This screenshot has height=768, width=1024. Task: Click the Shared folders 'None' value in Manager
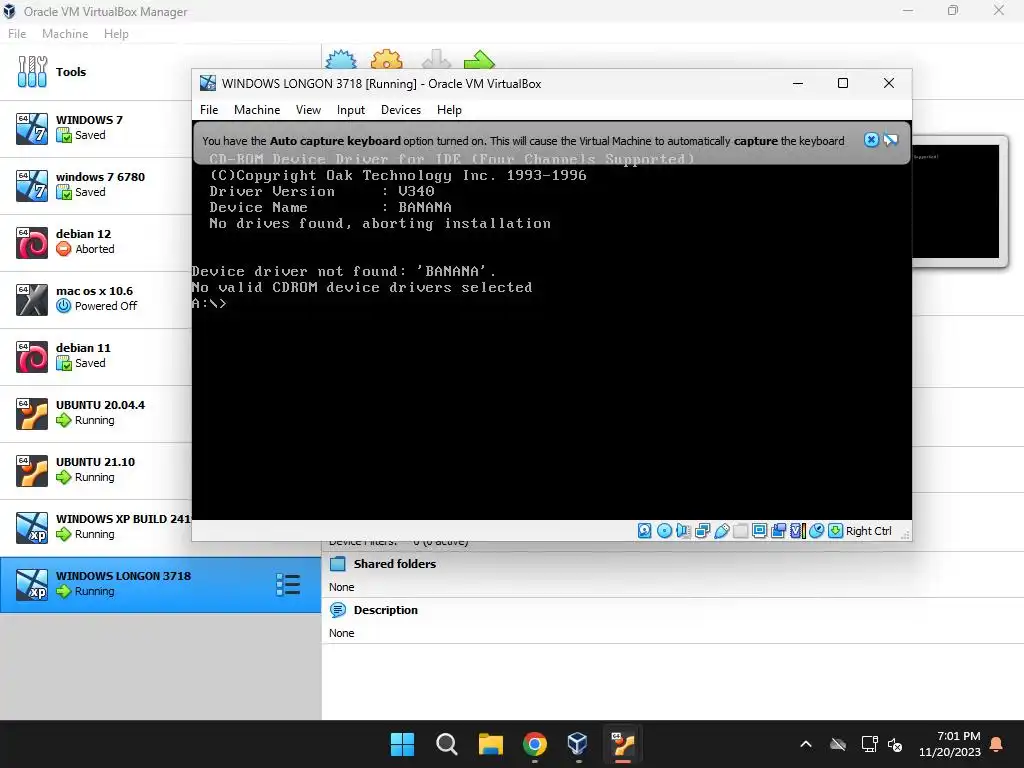pyautogui.click(x=342, y=587)
